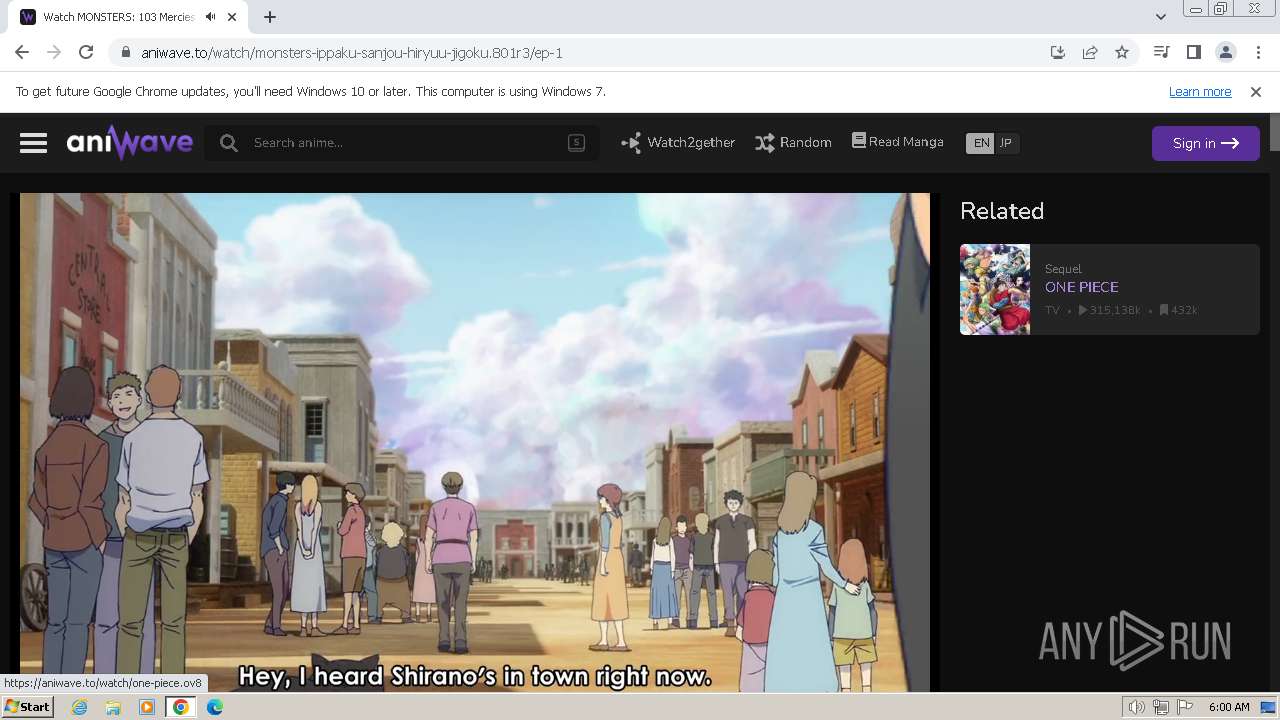This screenshot has width=1280, height=720.
Task: Open File Explorer from taskbar
Action: [113, 707]
